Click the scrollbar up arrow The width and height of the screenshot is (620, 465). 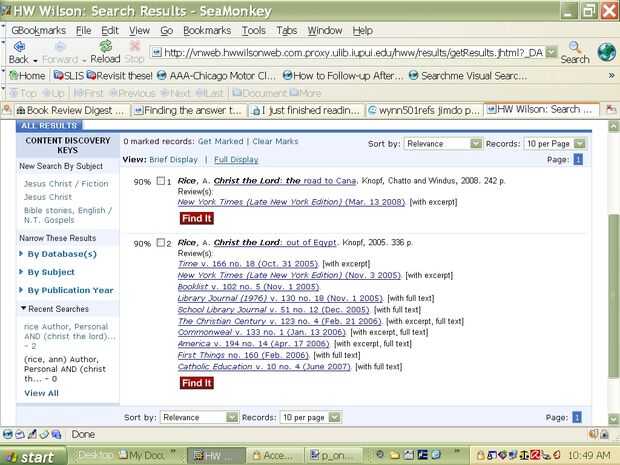(x=614, y=126)
